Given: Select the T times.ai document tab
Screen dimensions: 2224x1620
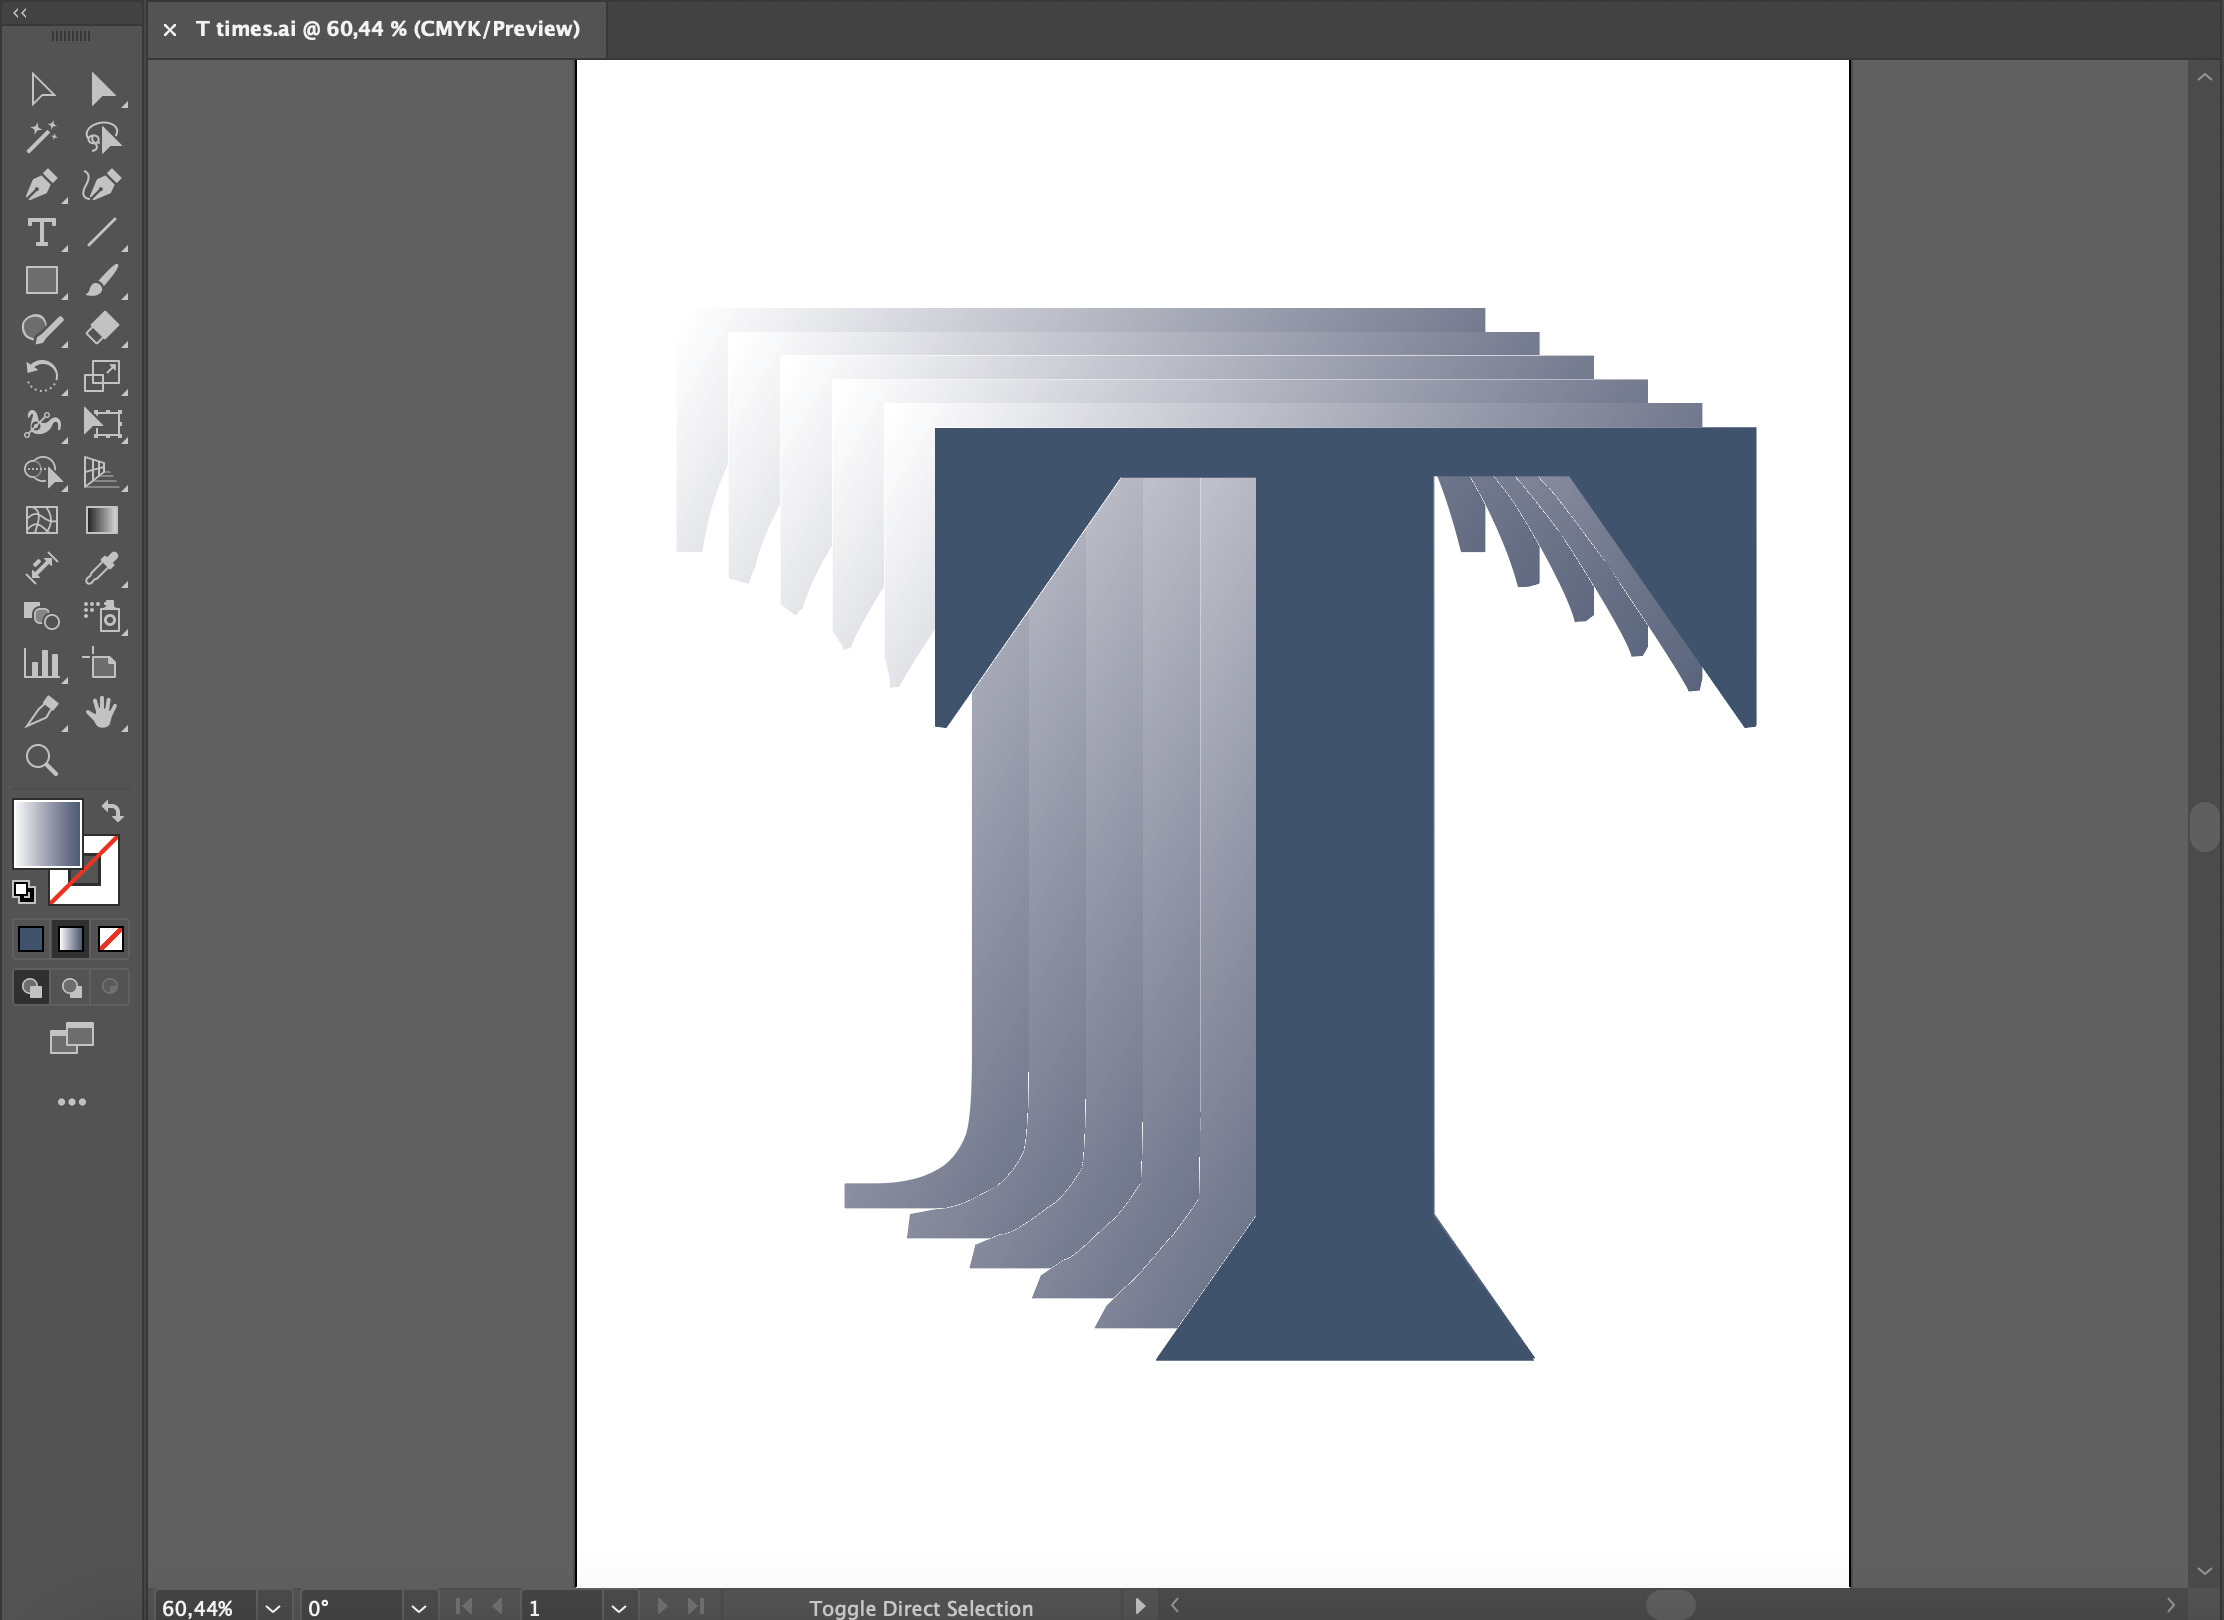Looking at the screenshot, I should (386, 29).
